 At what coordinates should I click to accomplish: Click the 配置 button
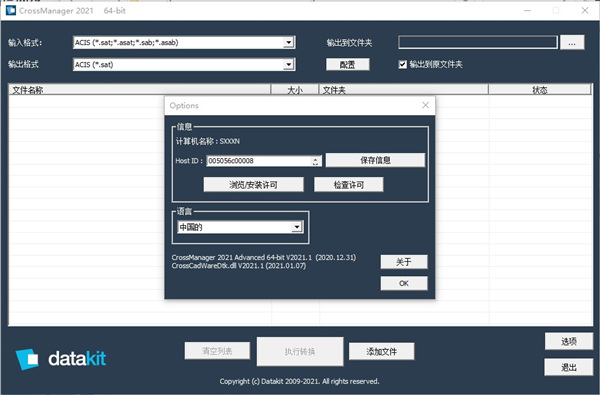click(x=347, y=64)
